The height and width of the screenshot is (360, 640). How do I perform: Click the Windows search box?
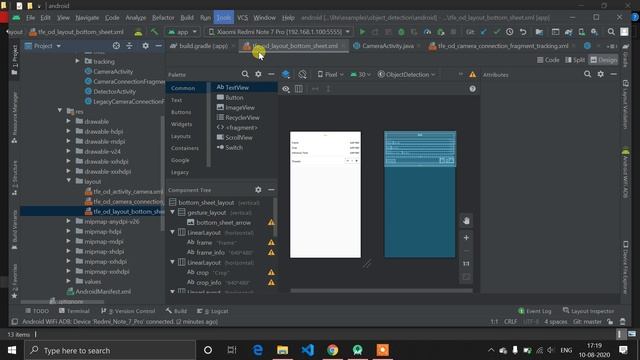110,350
